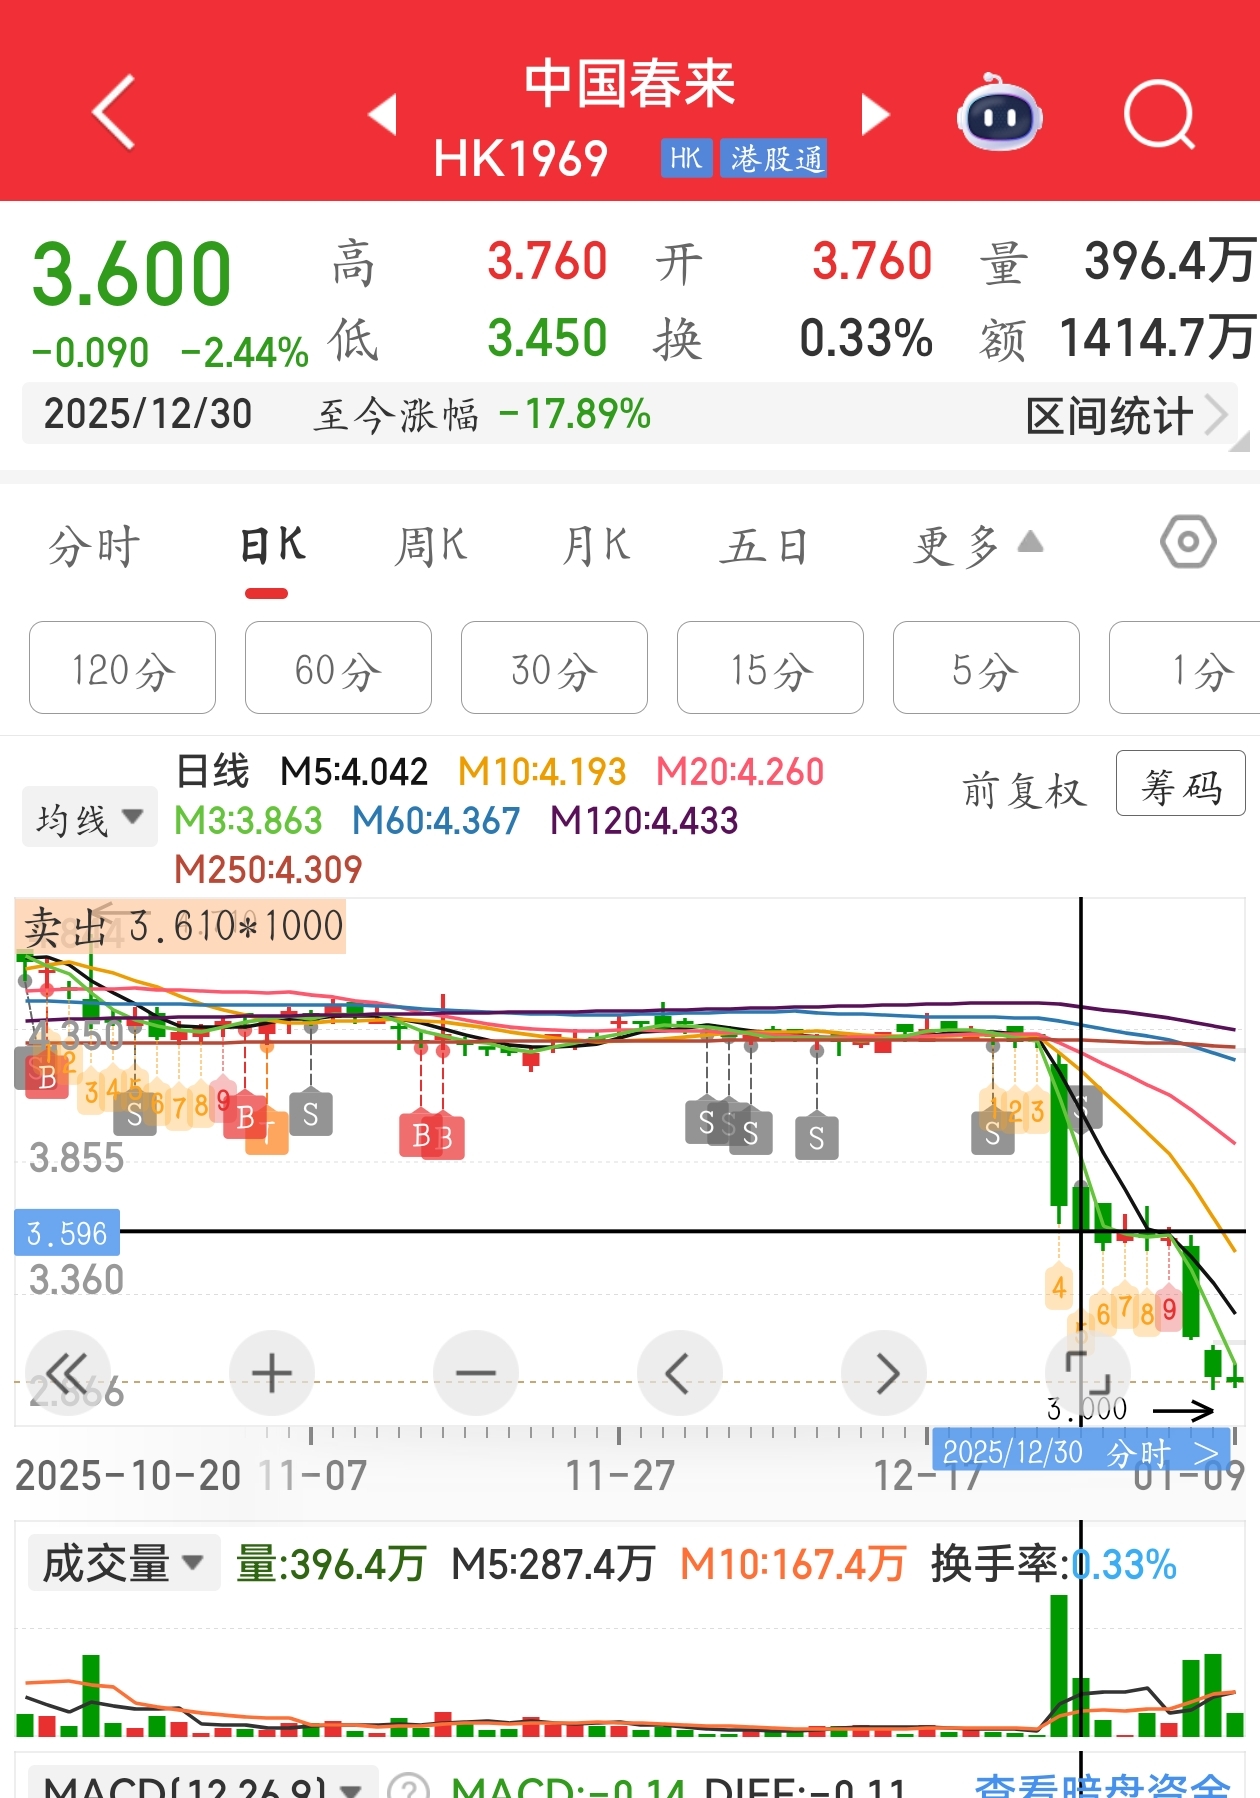Expand the 更多 more periods menu
The image size is (1260, 1798).
pyautogui.click(x=978, y=546)
